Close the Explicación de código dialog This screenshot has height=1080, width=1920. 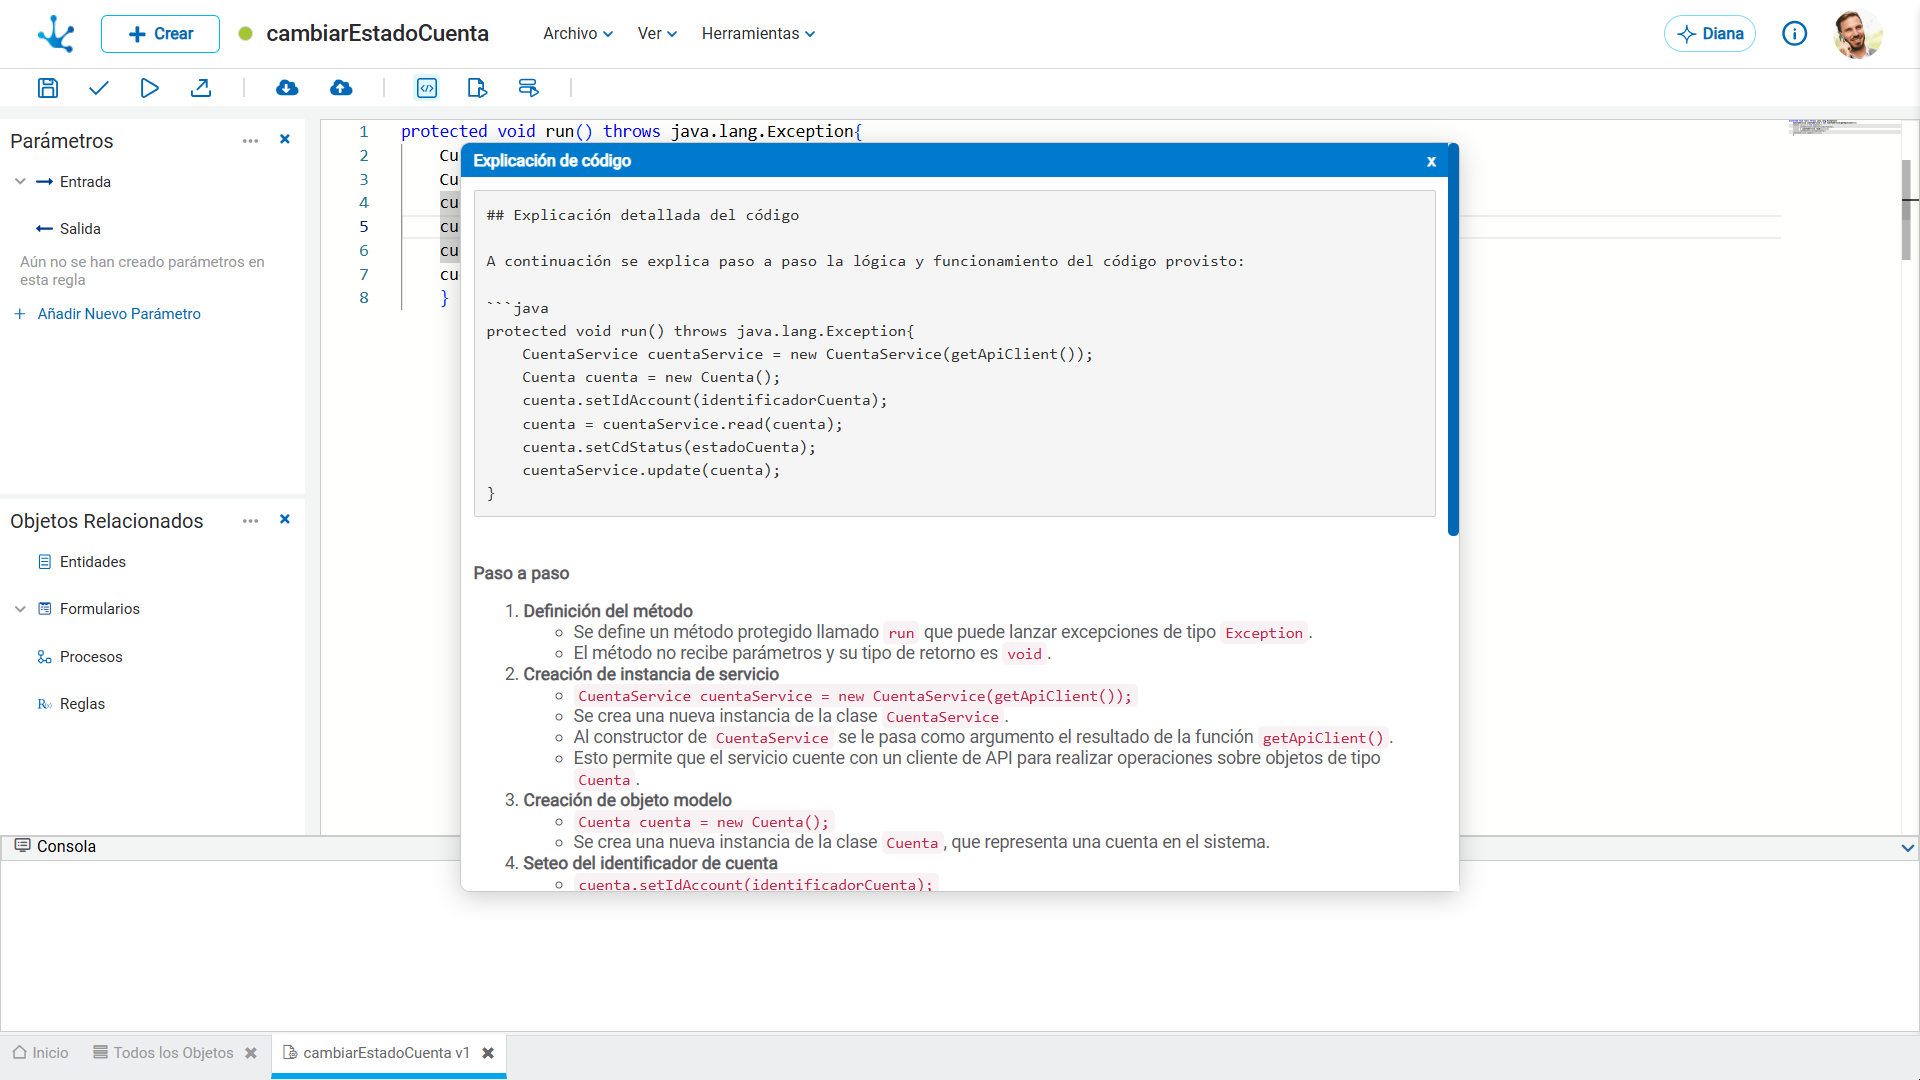click(x=1431, y=161)
